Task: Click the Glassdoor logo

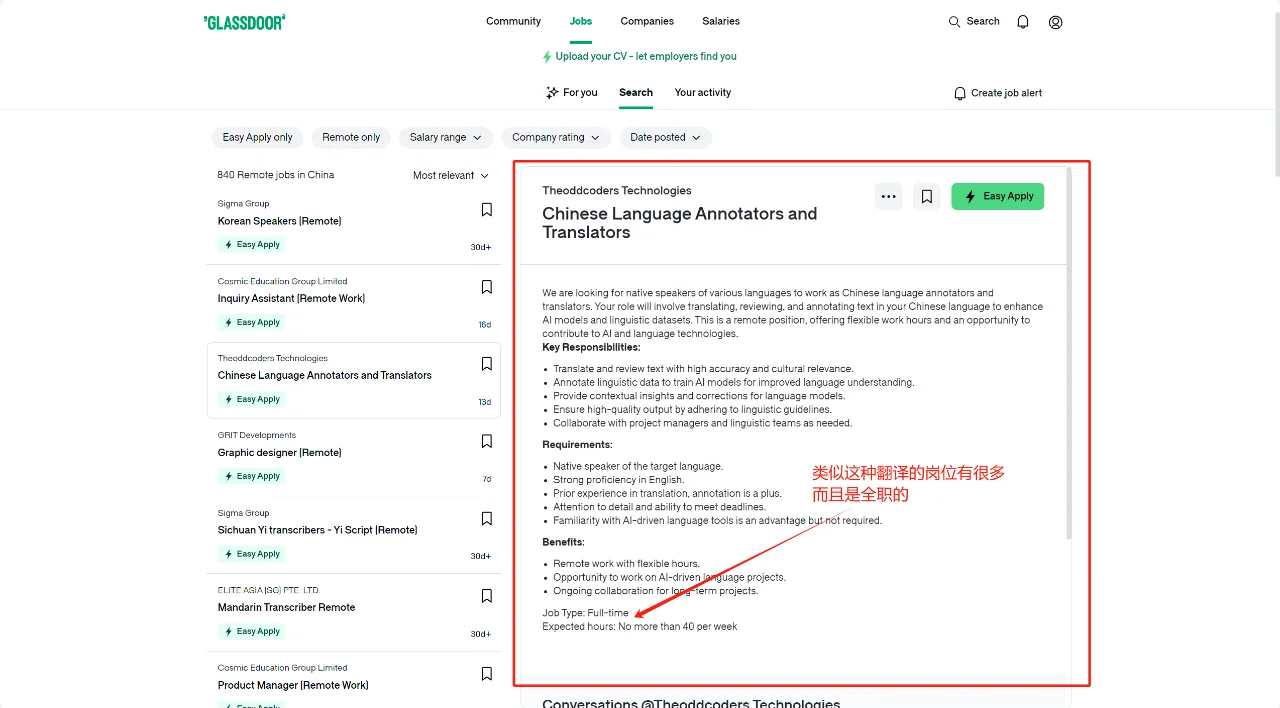Action: coord(244,22)
